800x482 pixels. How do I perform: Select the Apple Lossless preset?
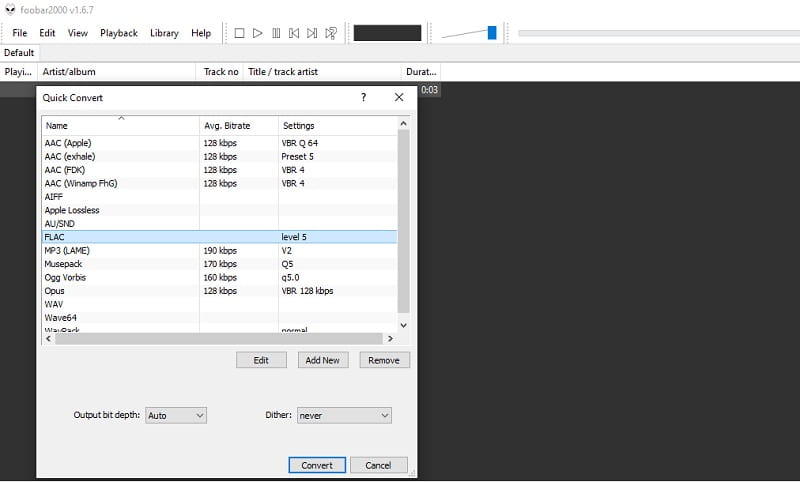click(x=219, y=210)
